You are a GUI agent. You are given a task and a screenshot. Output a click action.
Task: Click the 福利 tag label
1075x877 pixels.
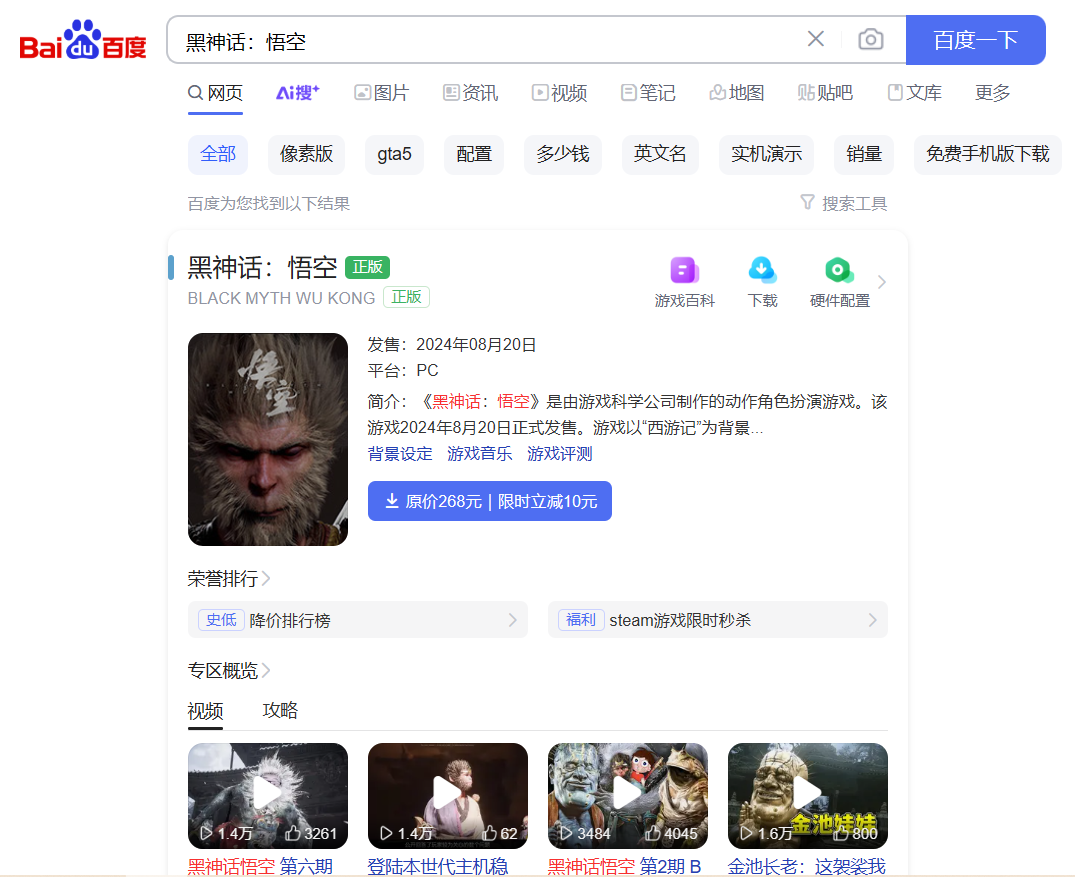(581, 620)
